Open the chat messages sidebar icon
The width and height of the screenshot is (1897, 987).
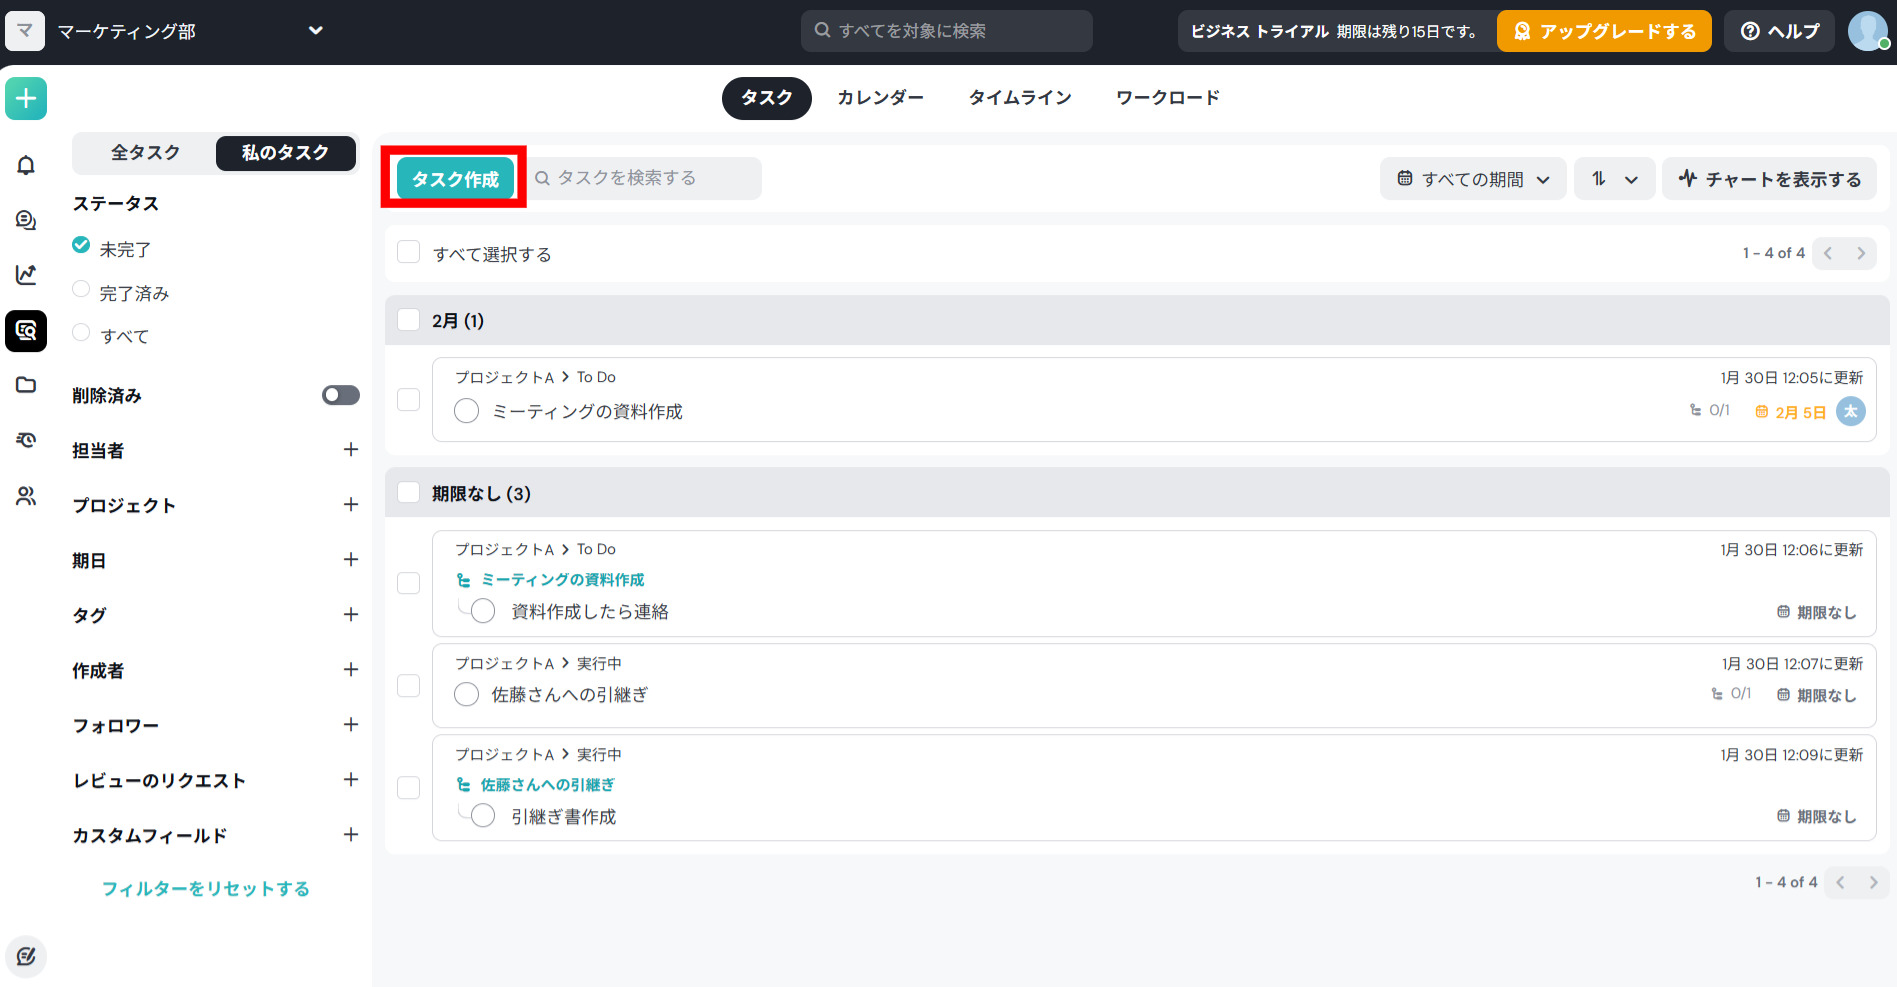click(x=26, y=220)
